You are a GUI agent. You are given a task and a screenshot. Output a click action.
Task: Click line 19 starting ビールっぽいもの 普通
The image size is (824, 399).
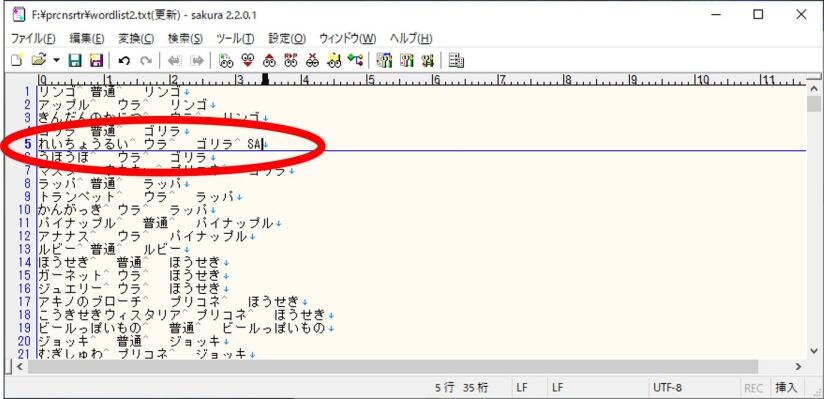[x=186, y=328]
